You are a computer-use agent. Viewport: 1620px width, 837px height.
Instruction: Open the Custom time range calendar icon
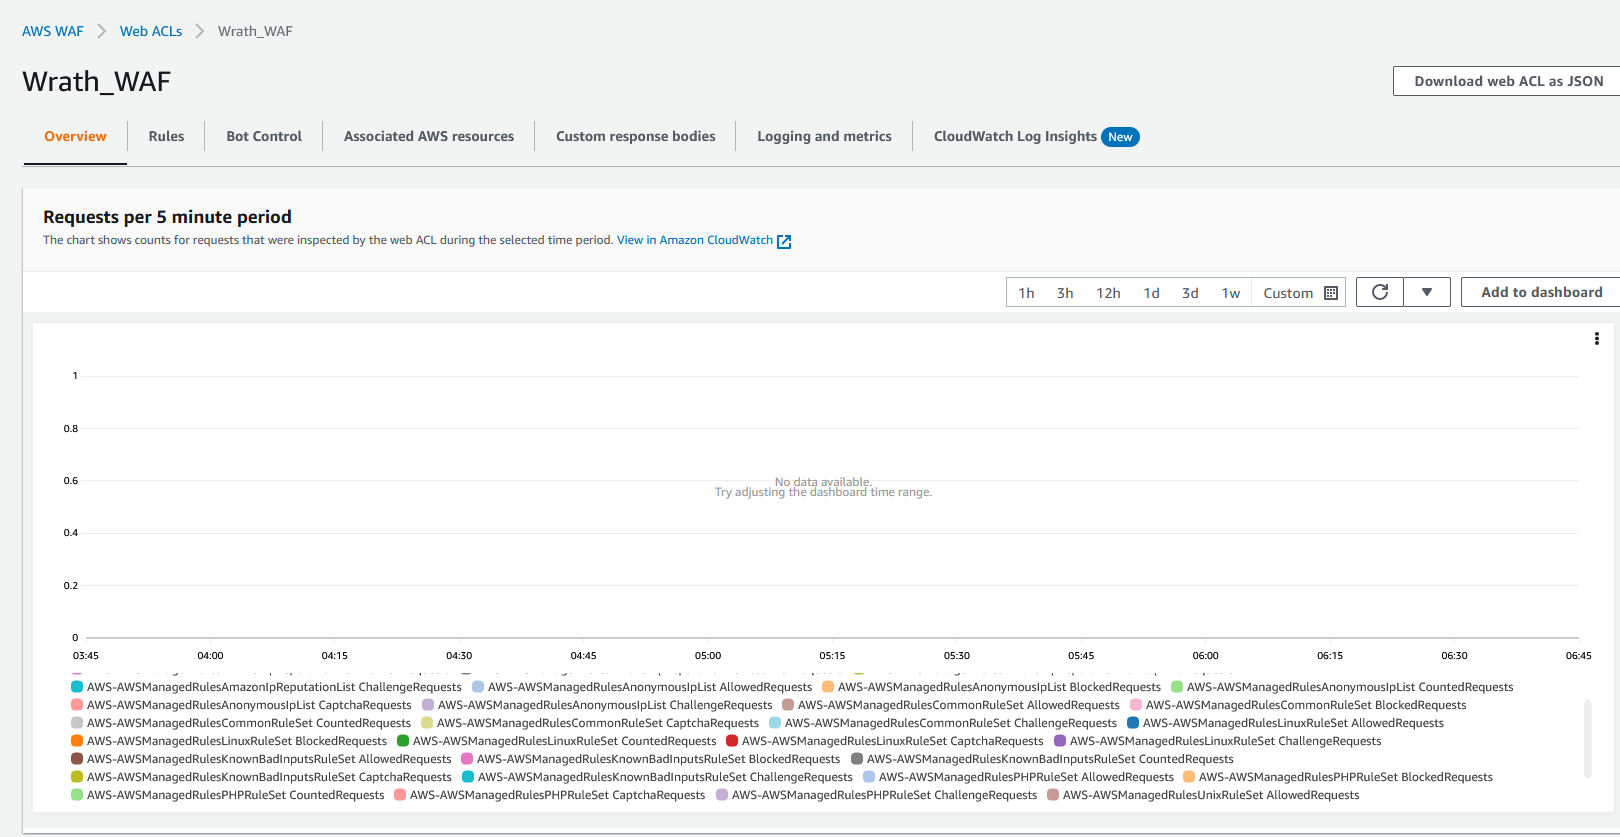(1331, 293)
